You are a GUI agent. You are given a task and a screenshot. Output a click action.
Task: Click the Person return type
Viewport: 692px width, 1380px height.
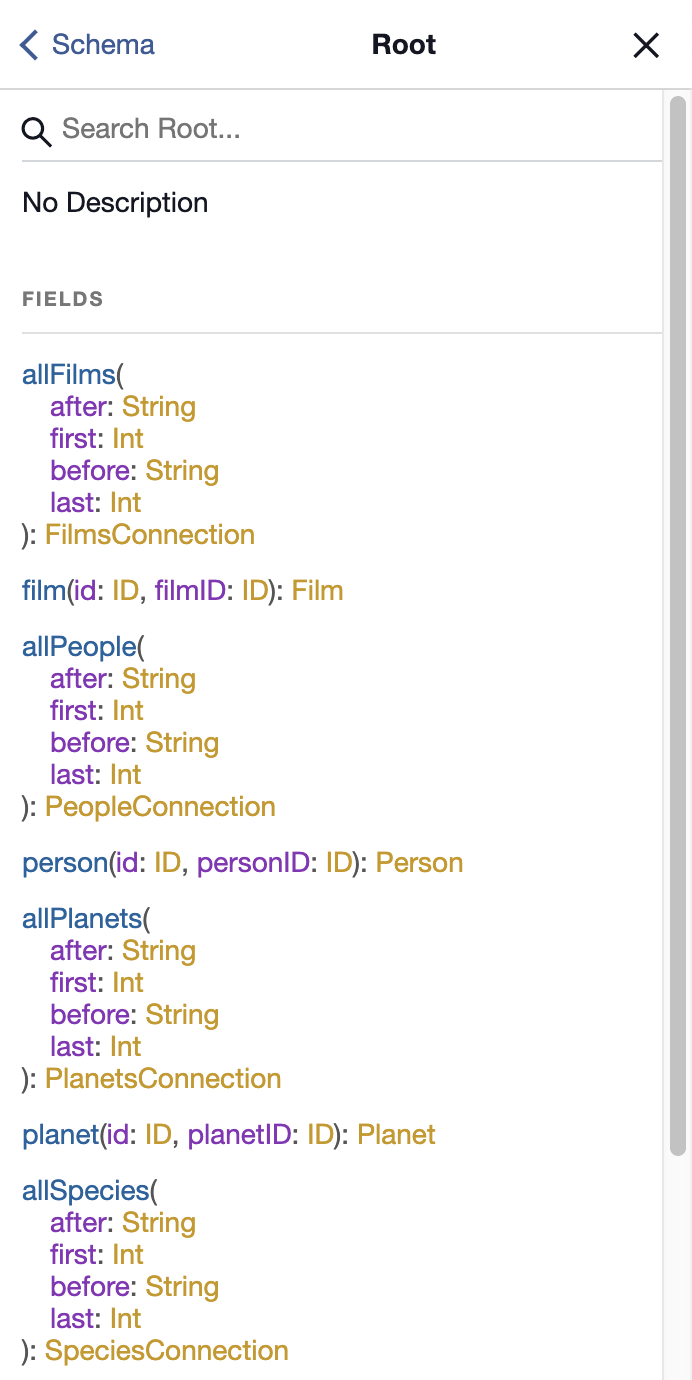click(420, 863)
